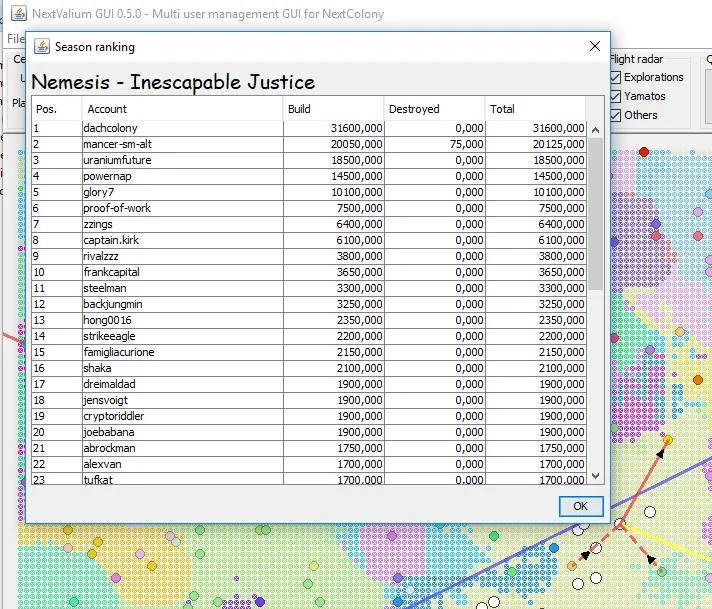Select the backjungmin account cell
Screen dimensions: 712x609
[183, 304]
